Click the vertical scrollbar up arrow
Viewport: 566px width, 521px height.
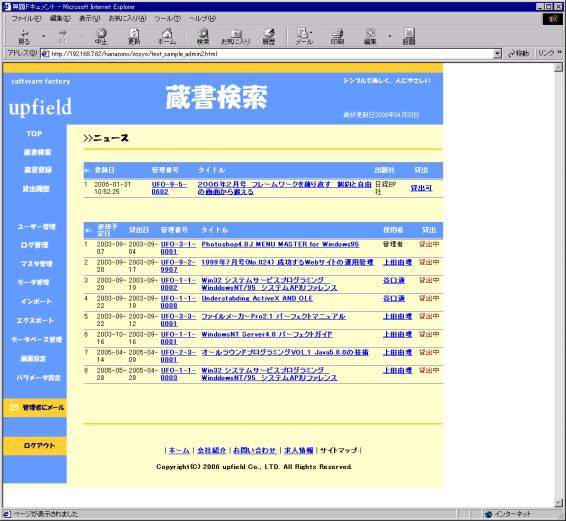tap(558, 67)
